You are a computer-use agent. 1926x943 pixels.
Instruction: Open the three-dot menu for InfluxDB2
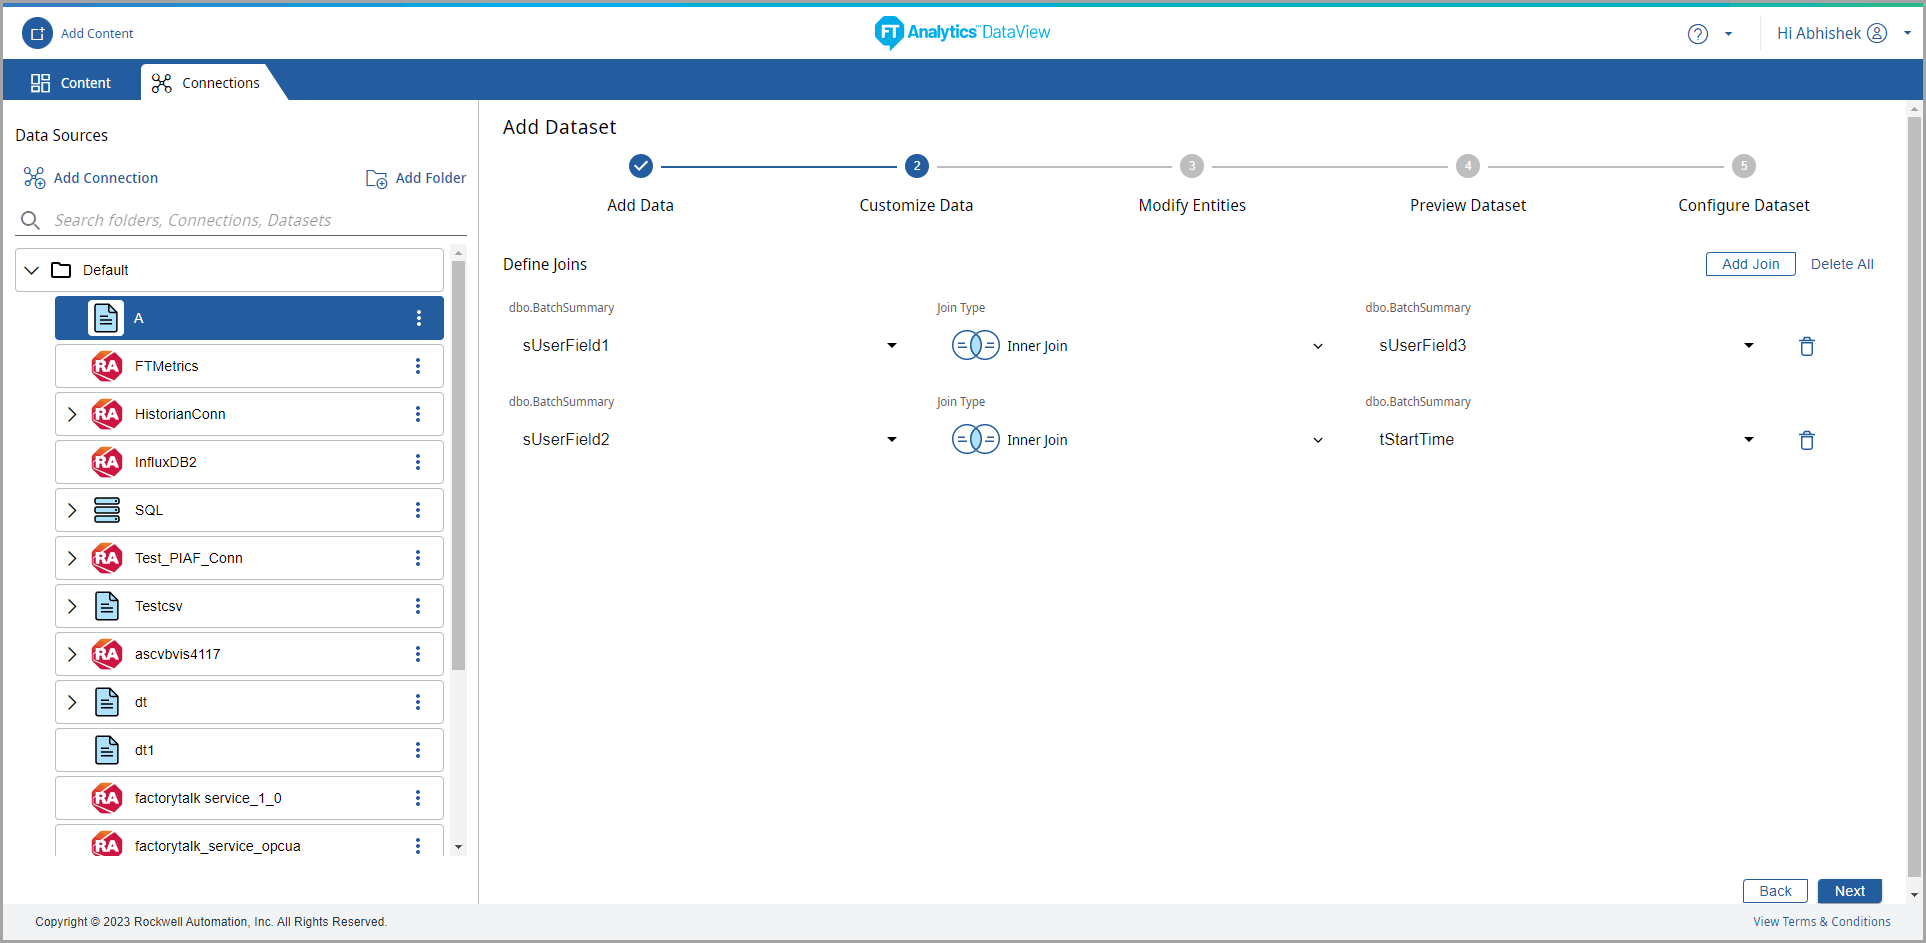(418, 462)
